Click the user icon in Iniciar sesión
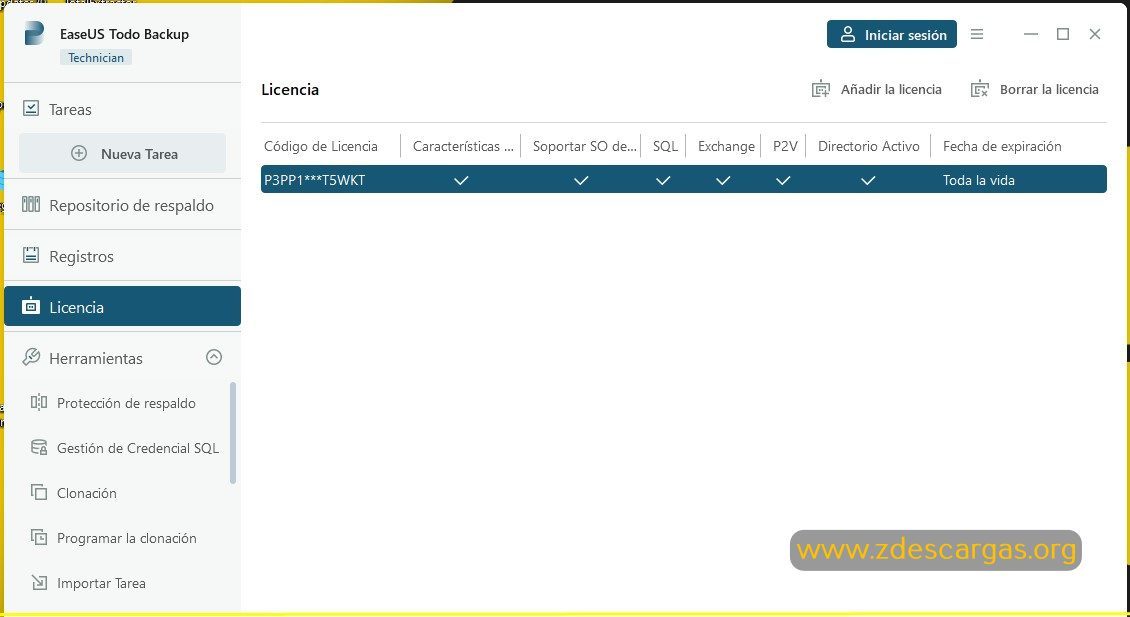 pyautogui.click(x=848, y=34)
